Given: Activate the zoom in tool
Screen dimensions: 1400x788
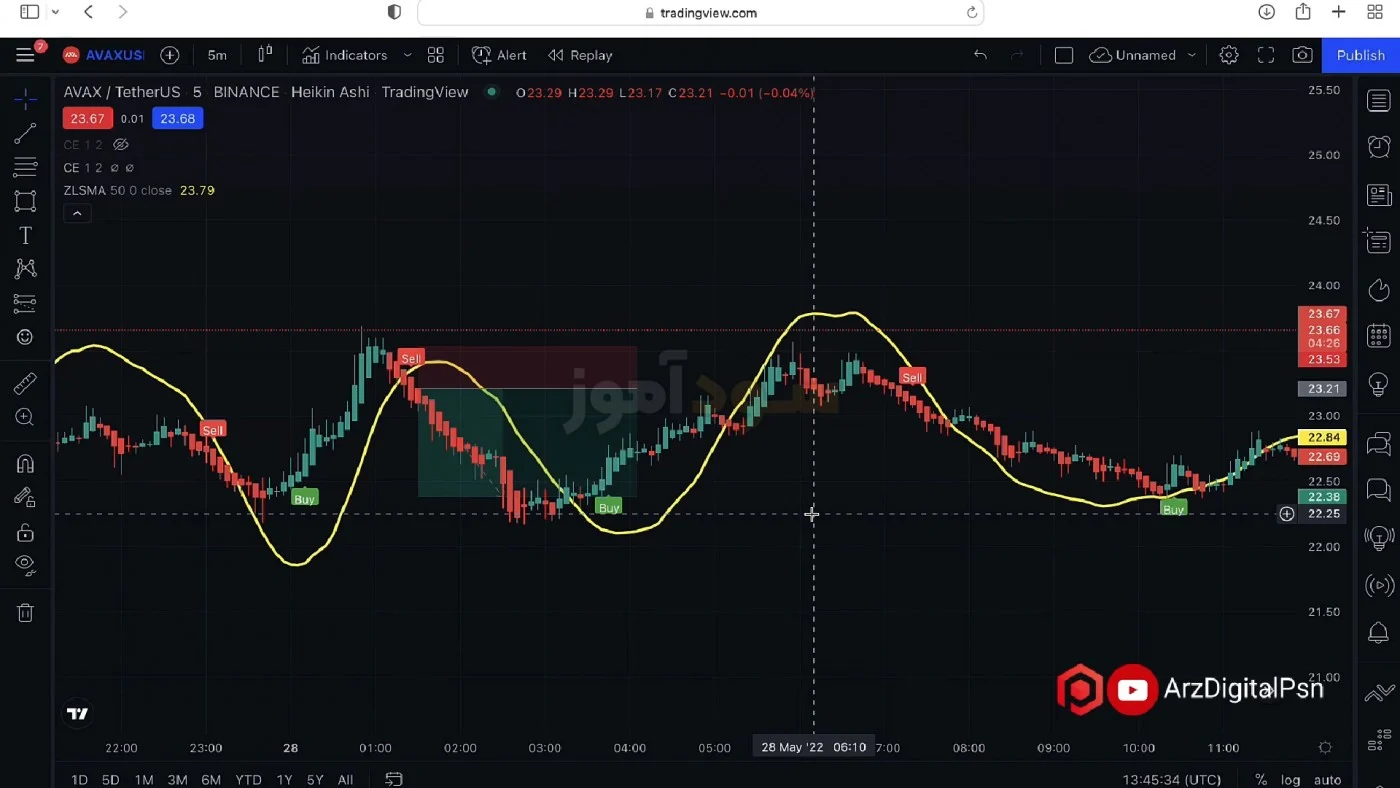Looking at the screenshot, I should tap(26, 417).
